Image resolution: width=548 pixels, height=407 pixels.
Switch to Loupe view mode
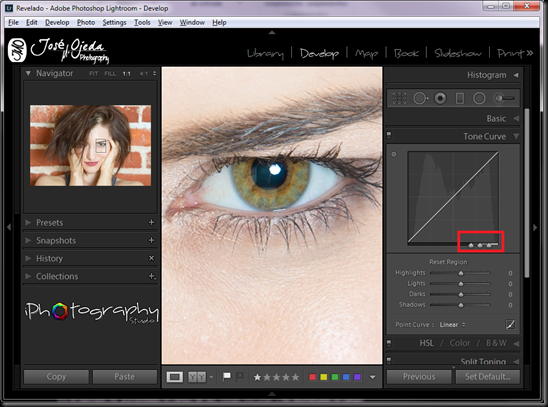(174, 377)
